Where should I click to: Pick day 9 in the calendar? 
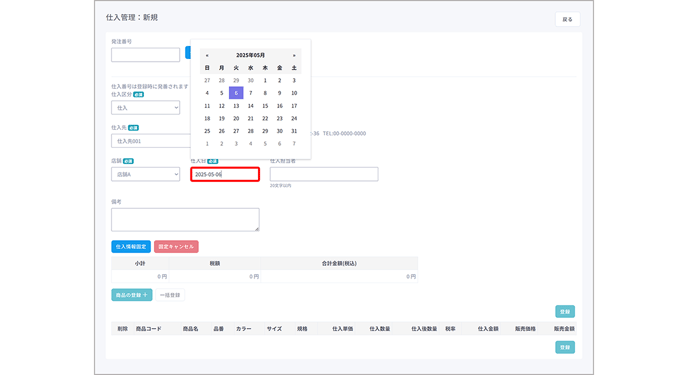click(x=280, y=93)
